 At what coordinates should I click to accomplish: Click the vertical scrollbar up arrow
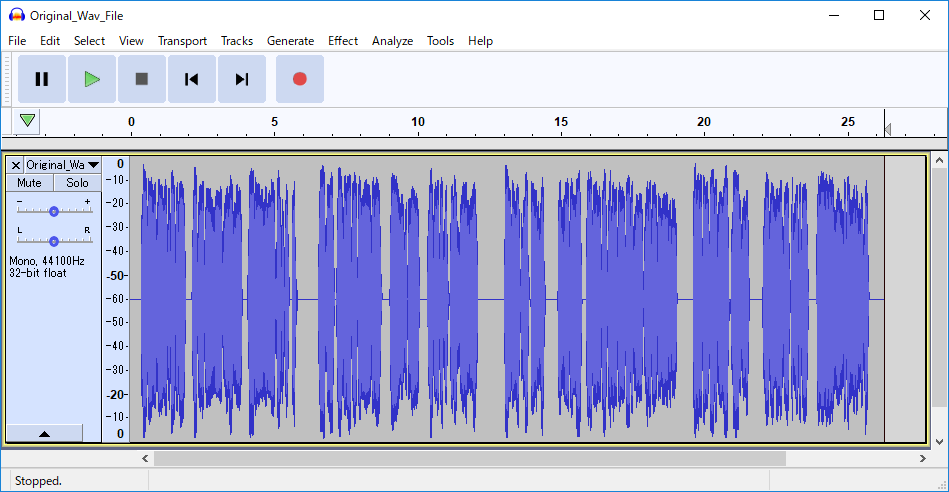tap(939, 160)
